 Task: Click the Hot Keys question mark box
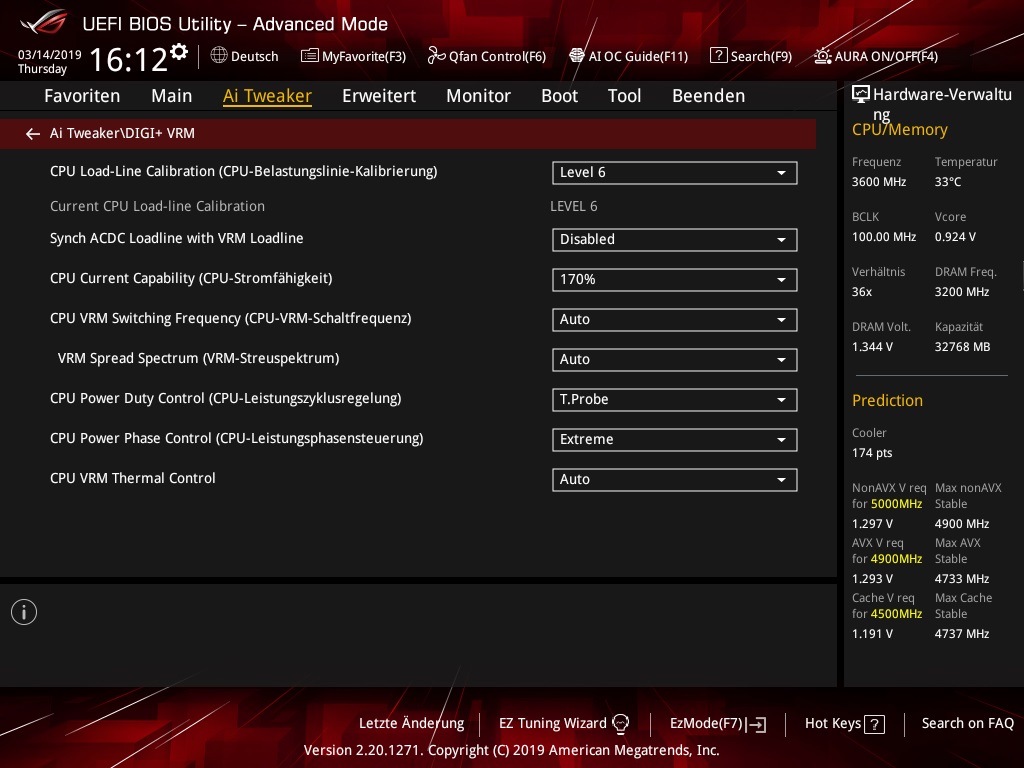pyautogui.click(x=874, y=724)
